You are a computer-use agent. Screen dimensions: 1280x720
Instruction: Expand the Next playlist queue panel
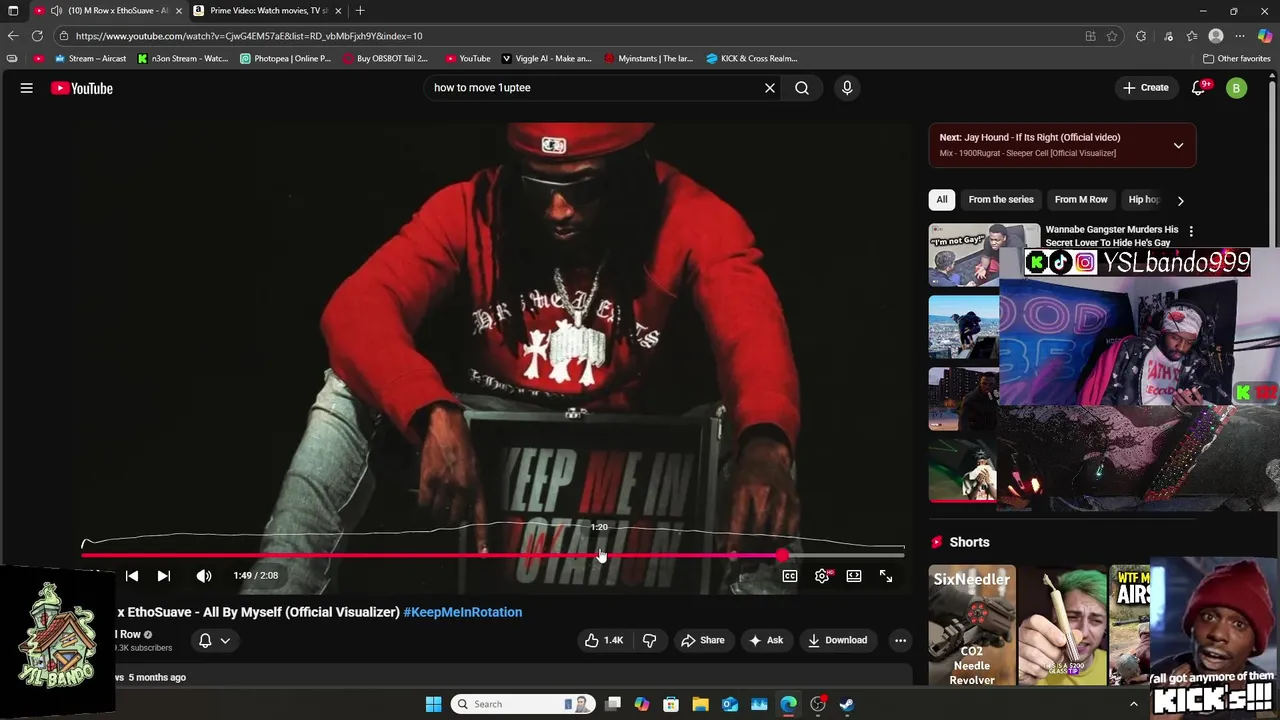point(1178,145)
